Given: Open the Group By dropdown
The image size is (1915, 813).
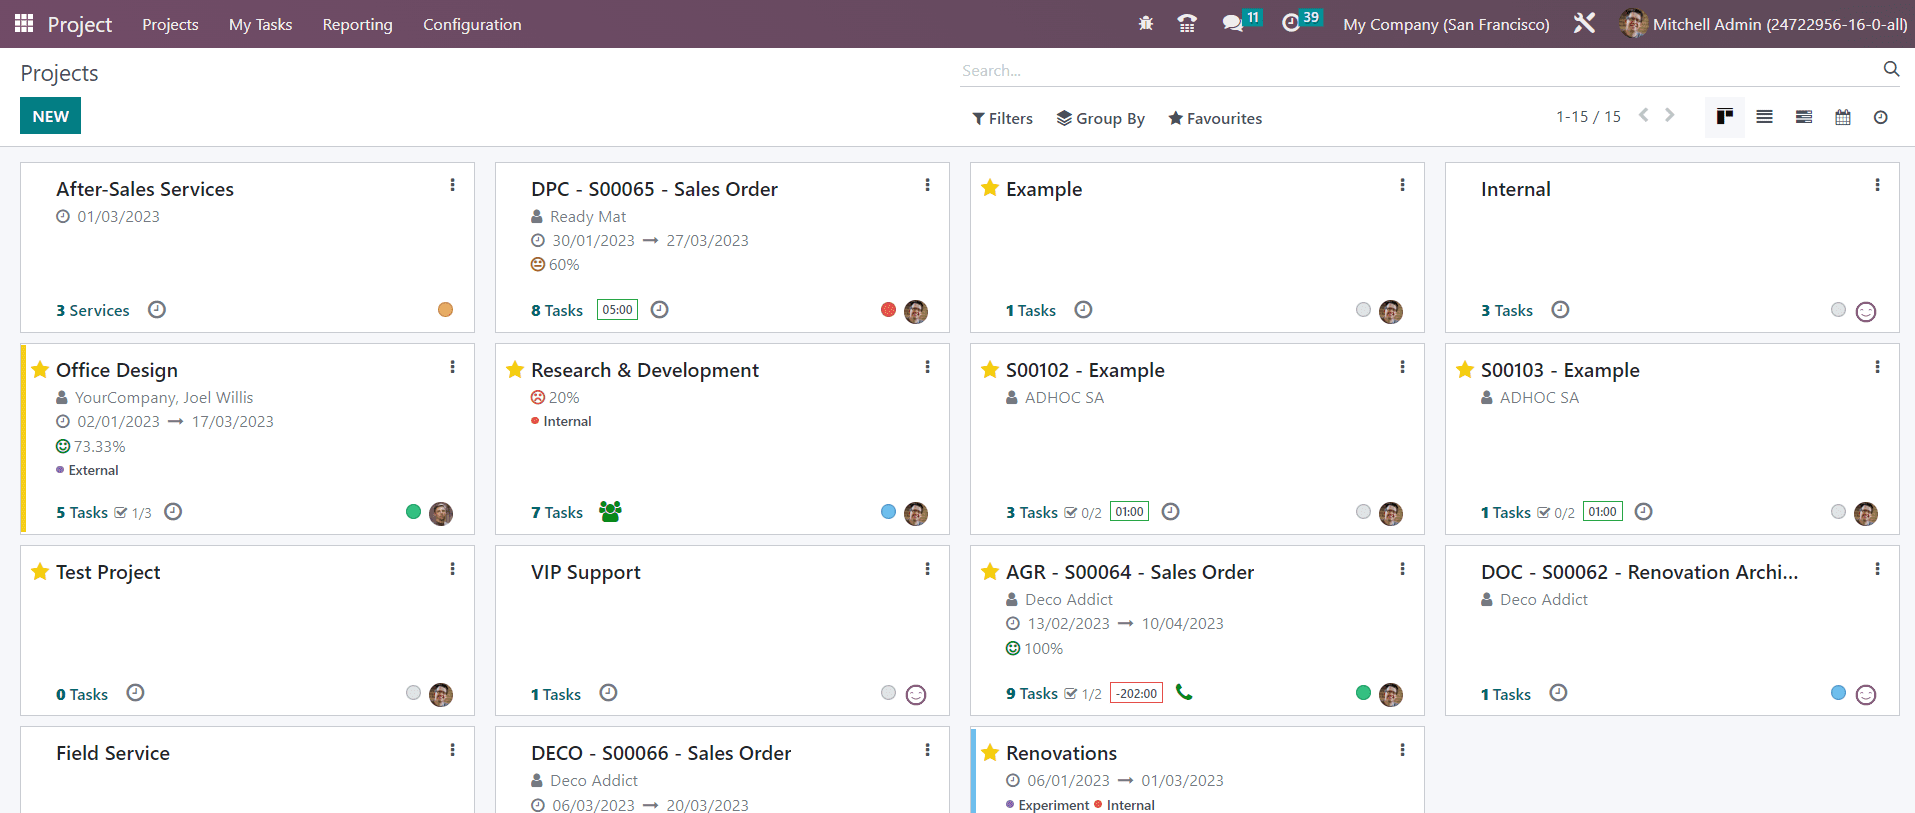Looking at the screenshot, I should click(1100, 118).
